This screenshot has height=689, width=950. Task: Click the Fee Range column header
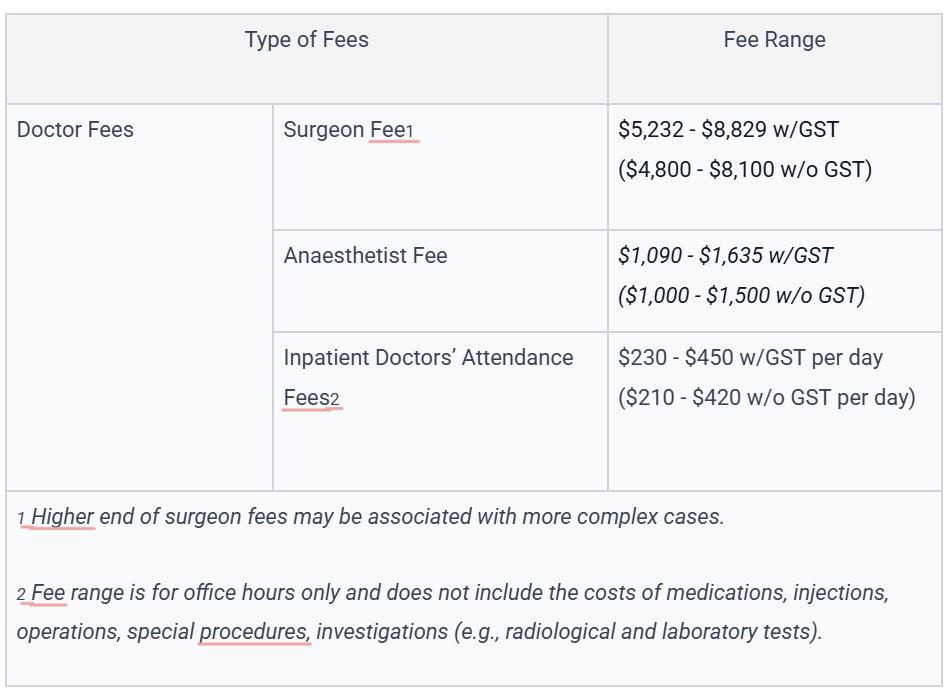(x=774, y=59)
